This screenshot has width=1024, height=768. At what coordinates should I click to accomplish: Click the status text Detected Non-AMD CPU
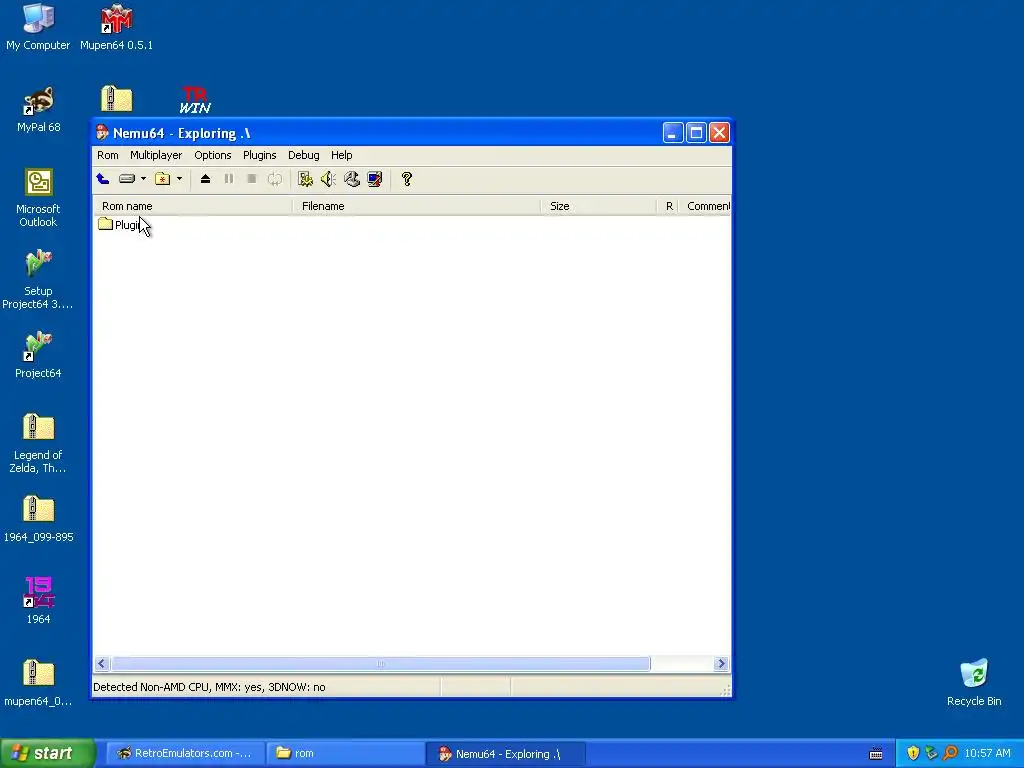(209, 687)
